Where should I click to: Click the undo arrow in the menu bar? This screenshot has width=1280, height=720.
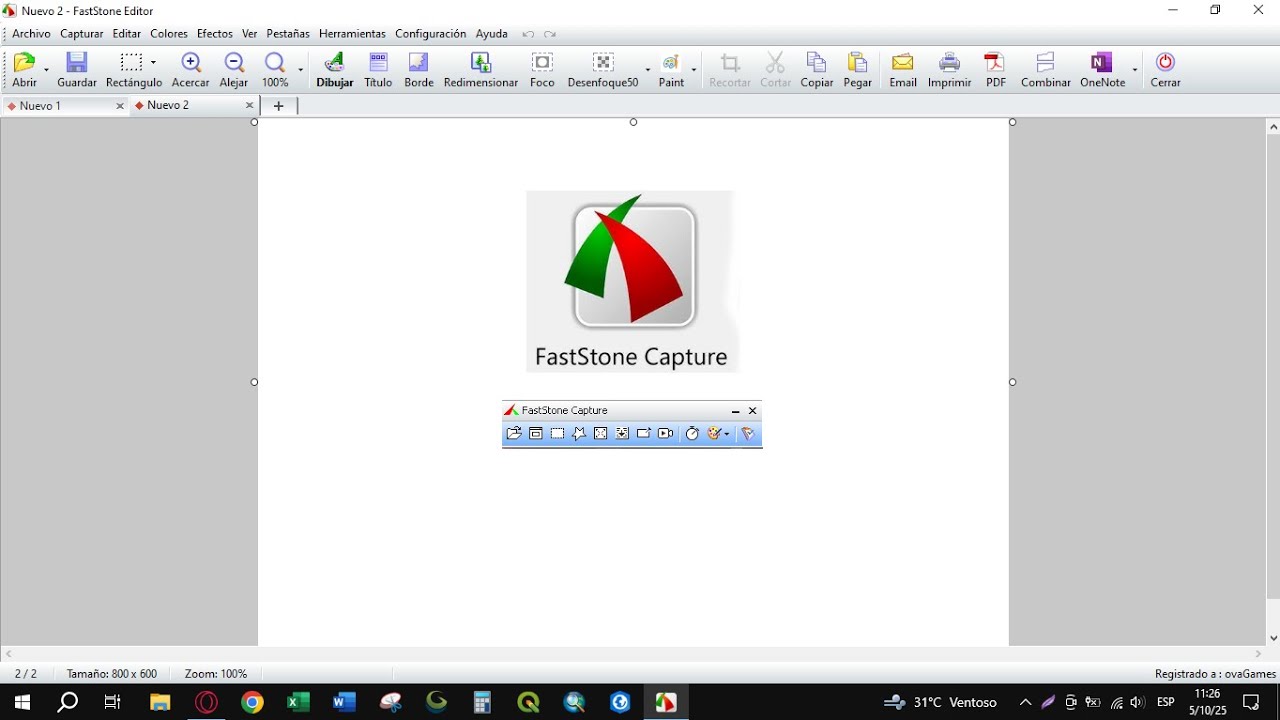(528, 34)
